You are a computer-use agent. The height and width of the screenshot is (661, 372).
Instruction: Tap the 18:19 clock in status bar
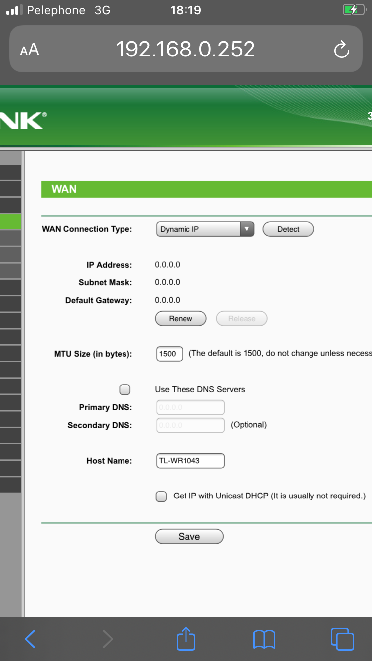pos(186,10)
